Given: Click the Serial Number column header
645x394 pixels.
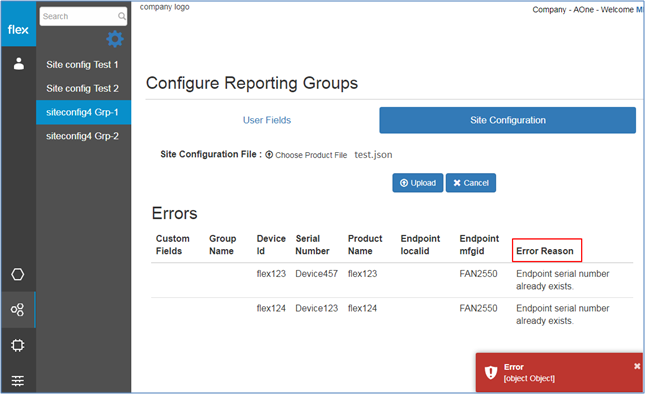Looking at the screenshot, I should pos(312,245).
